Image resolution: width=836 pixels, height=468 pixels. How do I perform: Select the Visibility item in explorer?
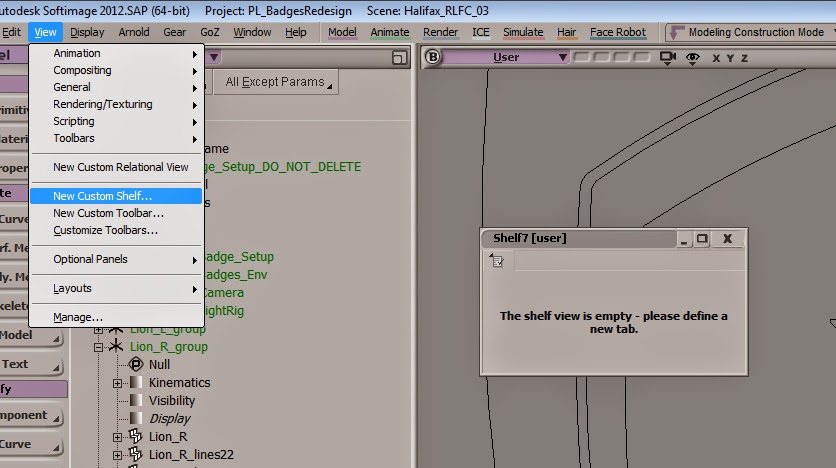[x=172, y=401]
